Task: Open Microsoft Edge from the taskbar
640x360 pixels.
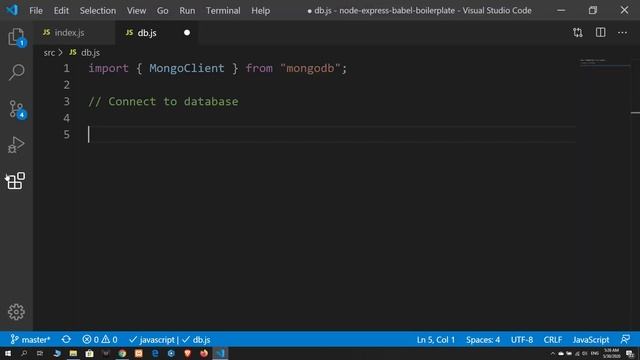Action: click(x=155, y=353)
